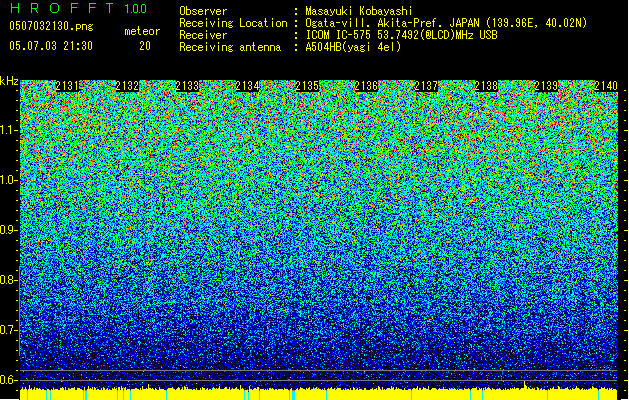Select the 2139 time label

point(546,86)
